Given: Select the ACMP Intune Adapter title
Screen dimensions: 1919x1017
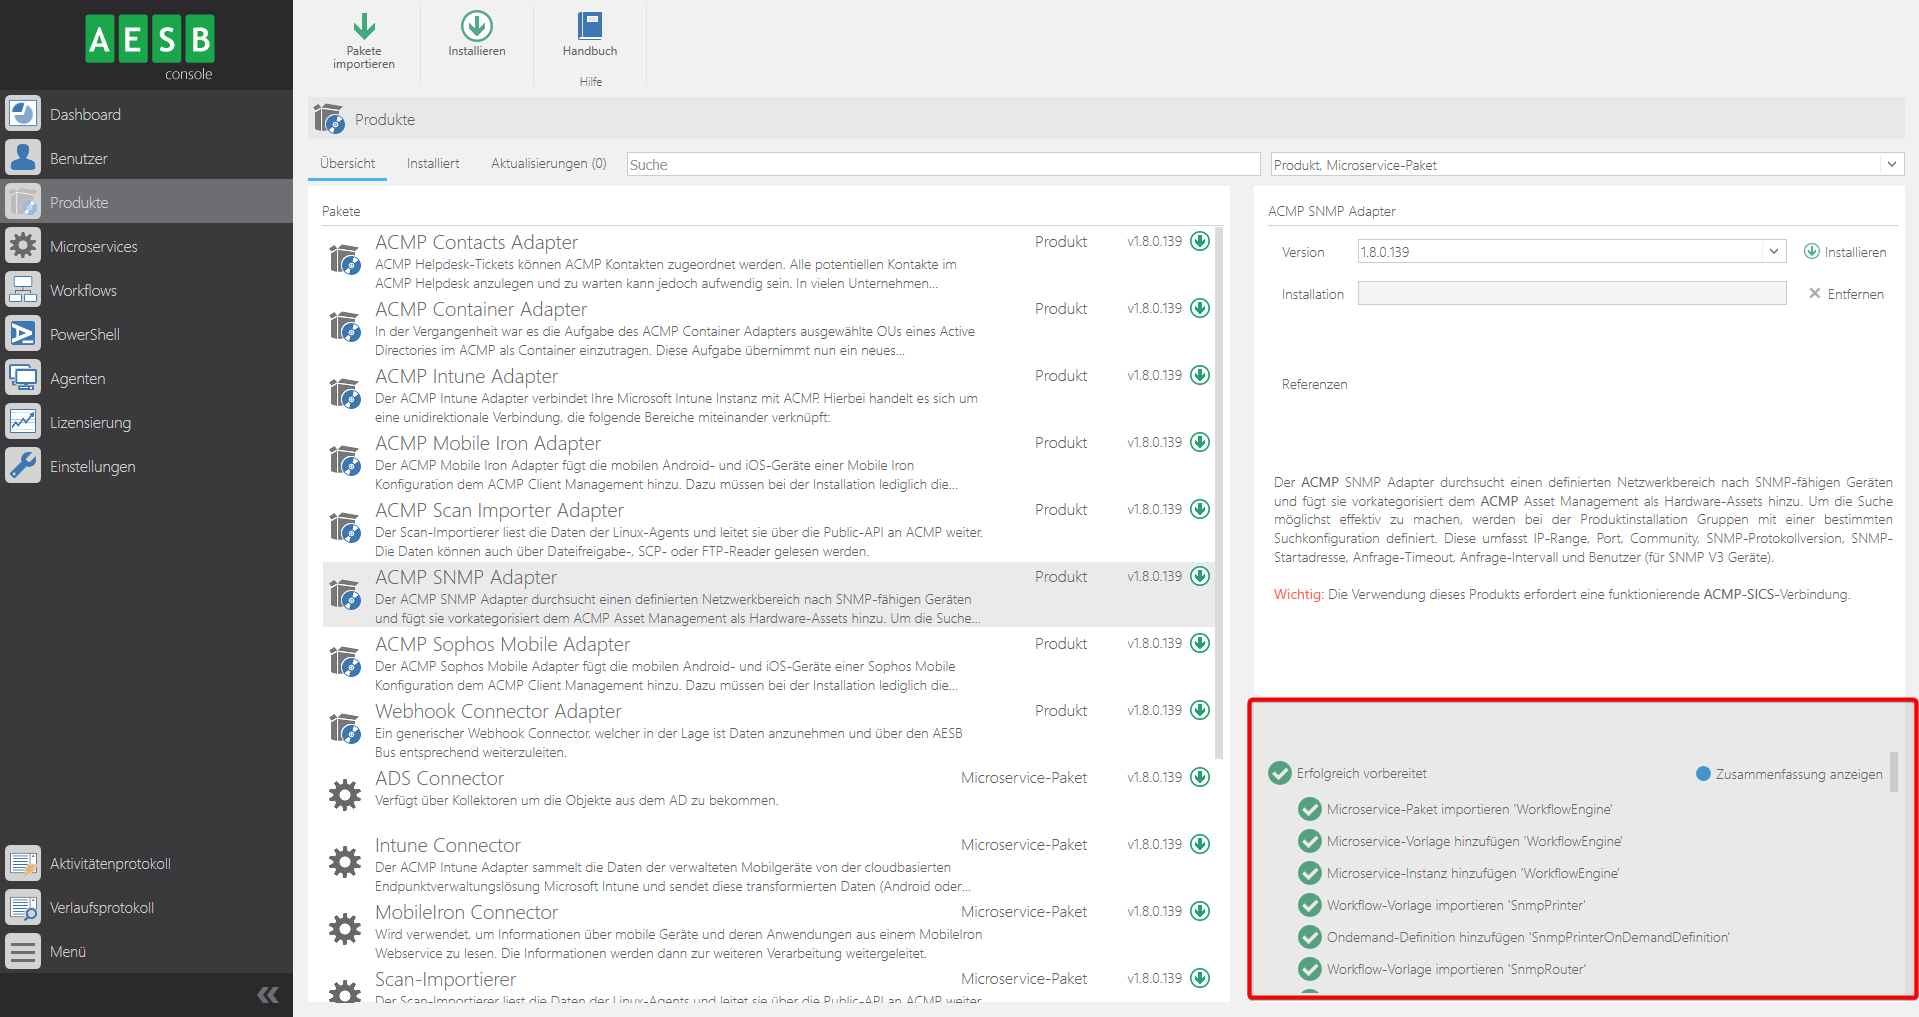Looking at the screenshot, I should (466, 376).
